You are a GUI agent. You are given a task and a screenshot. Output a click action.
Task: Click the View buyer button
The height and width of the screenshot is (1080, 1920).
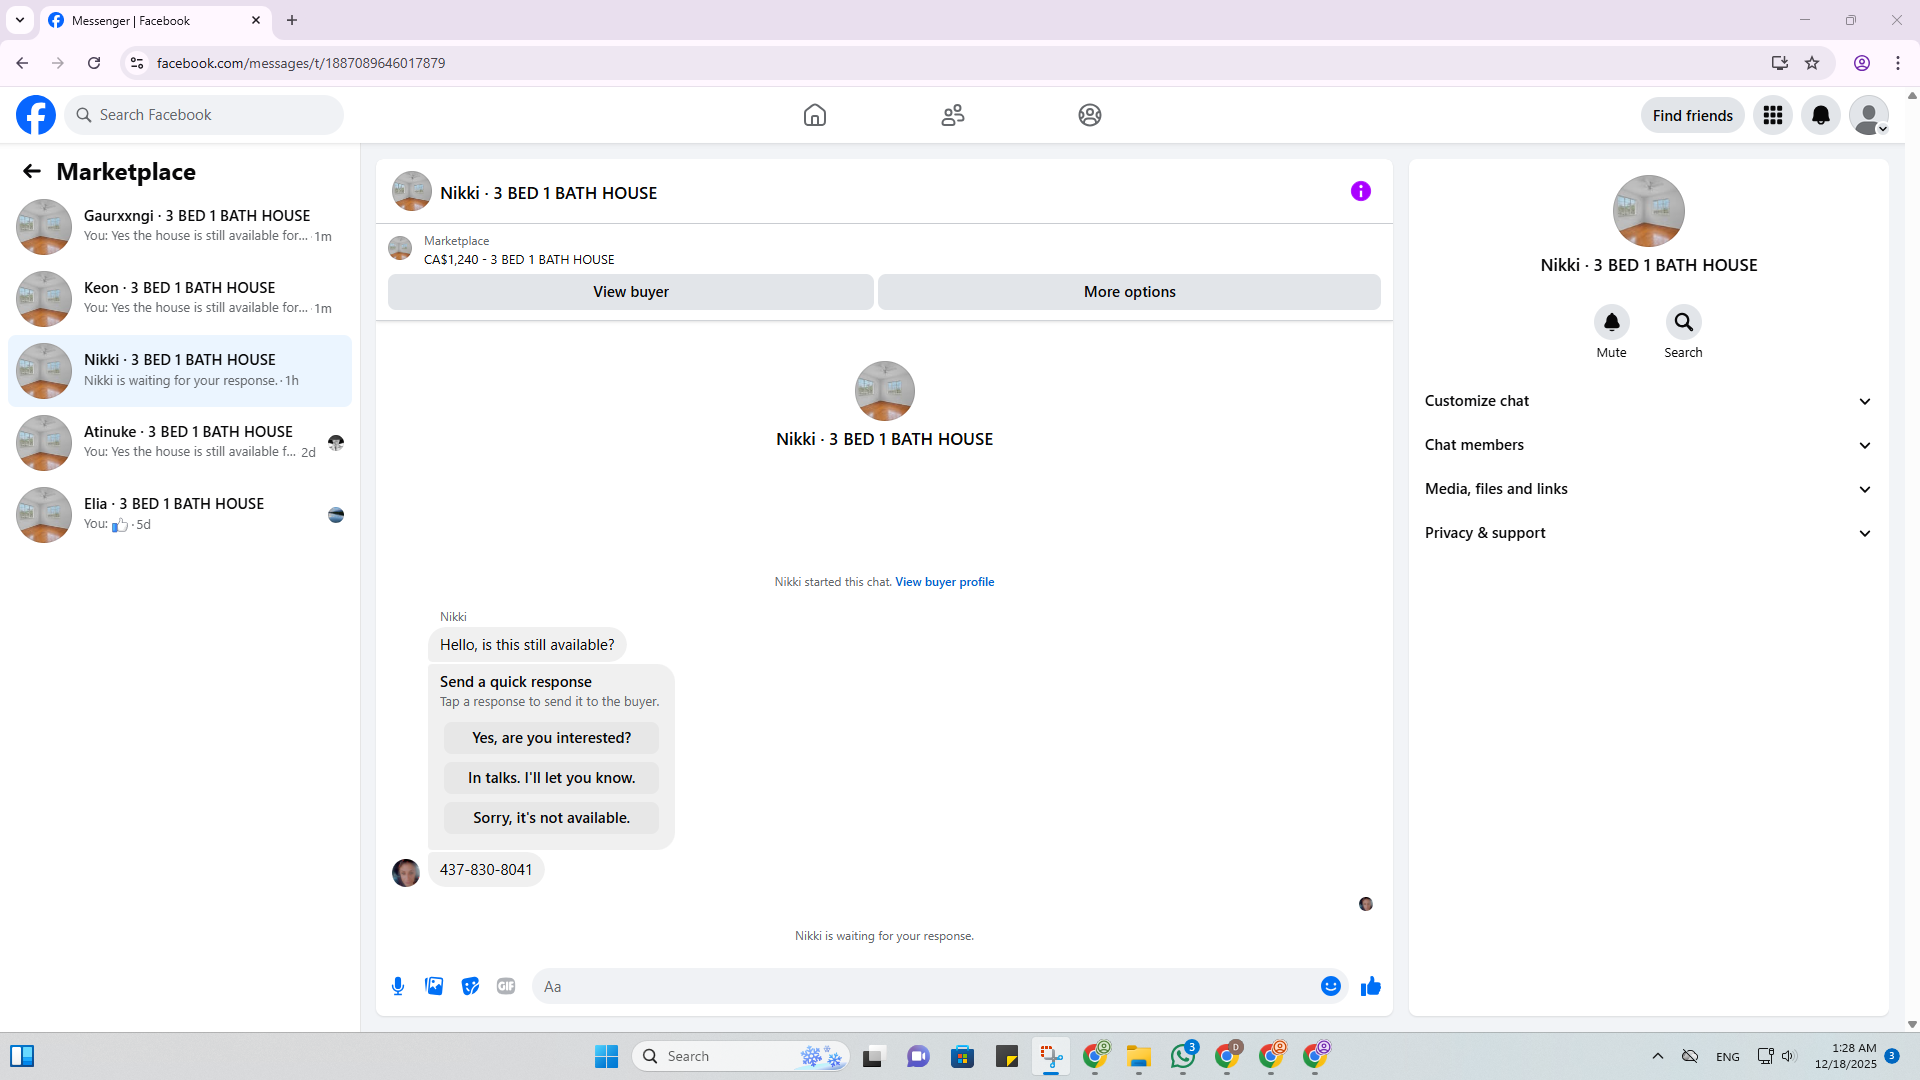[x=630, y=292]
